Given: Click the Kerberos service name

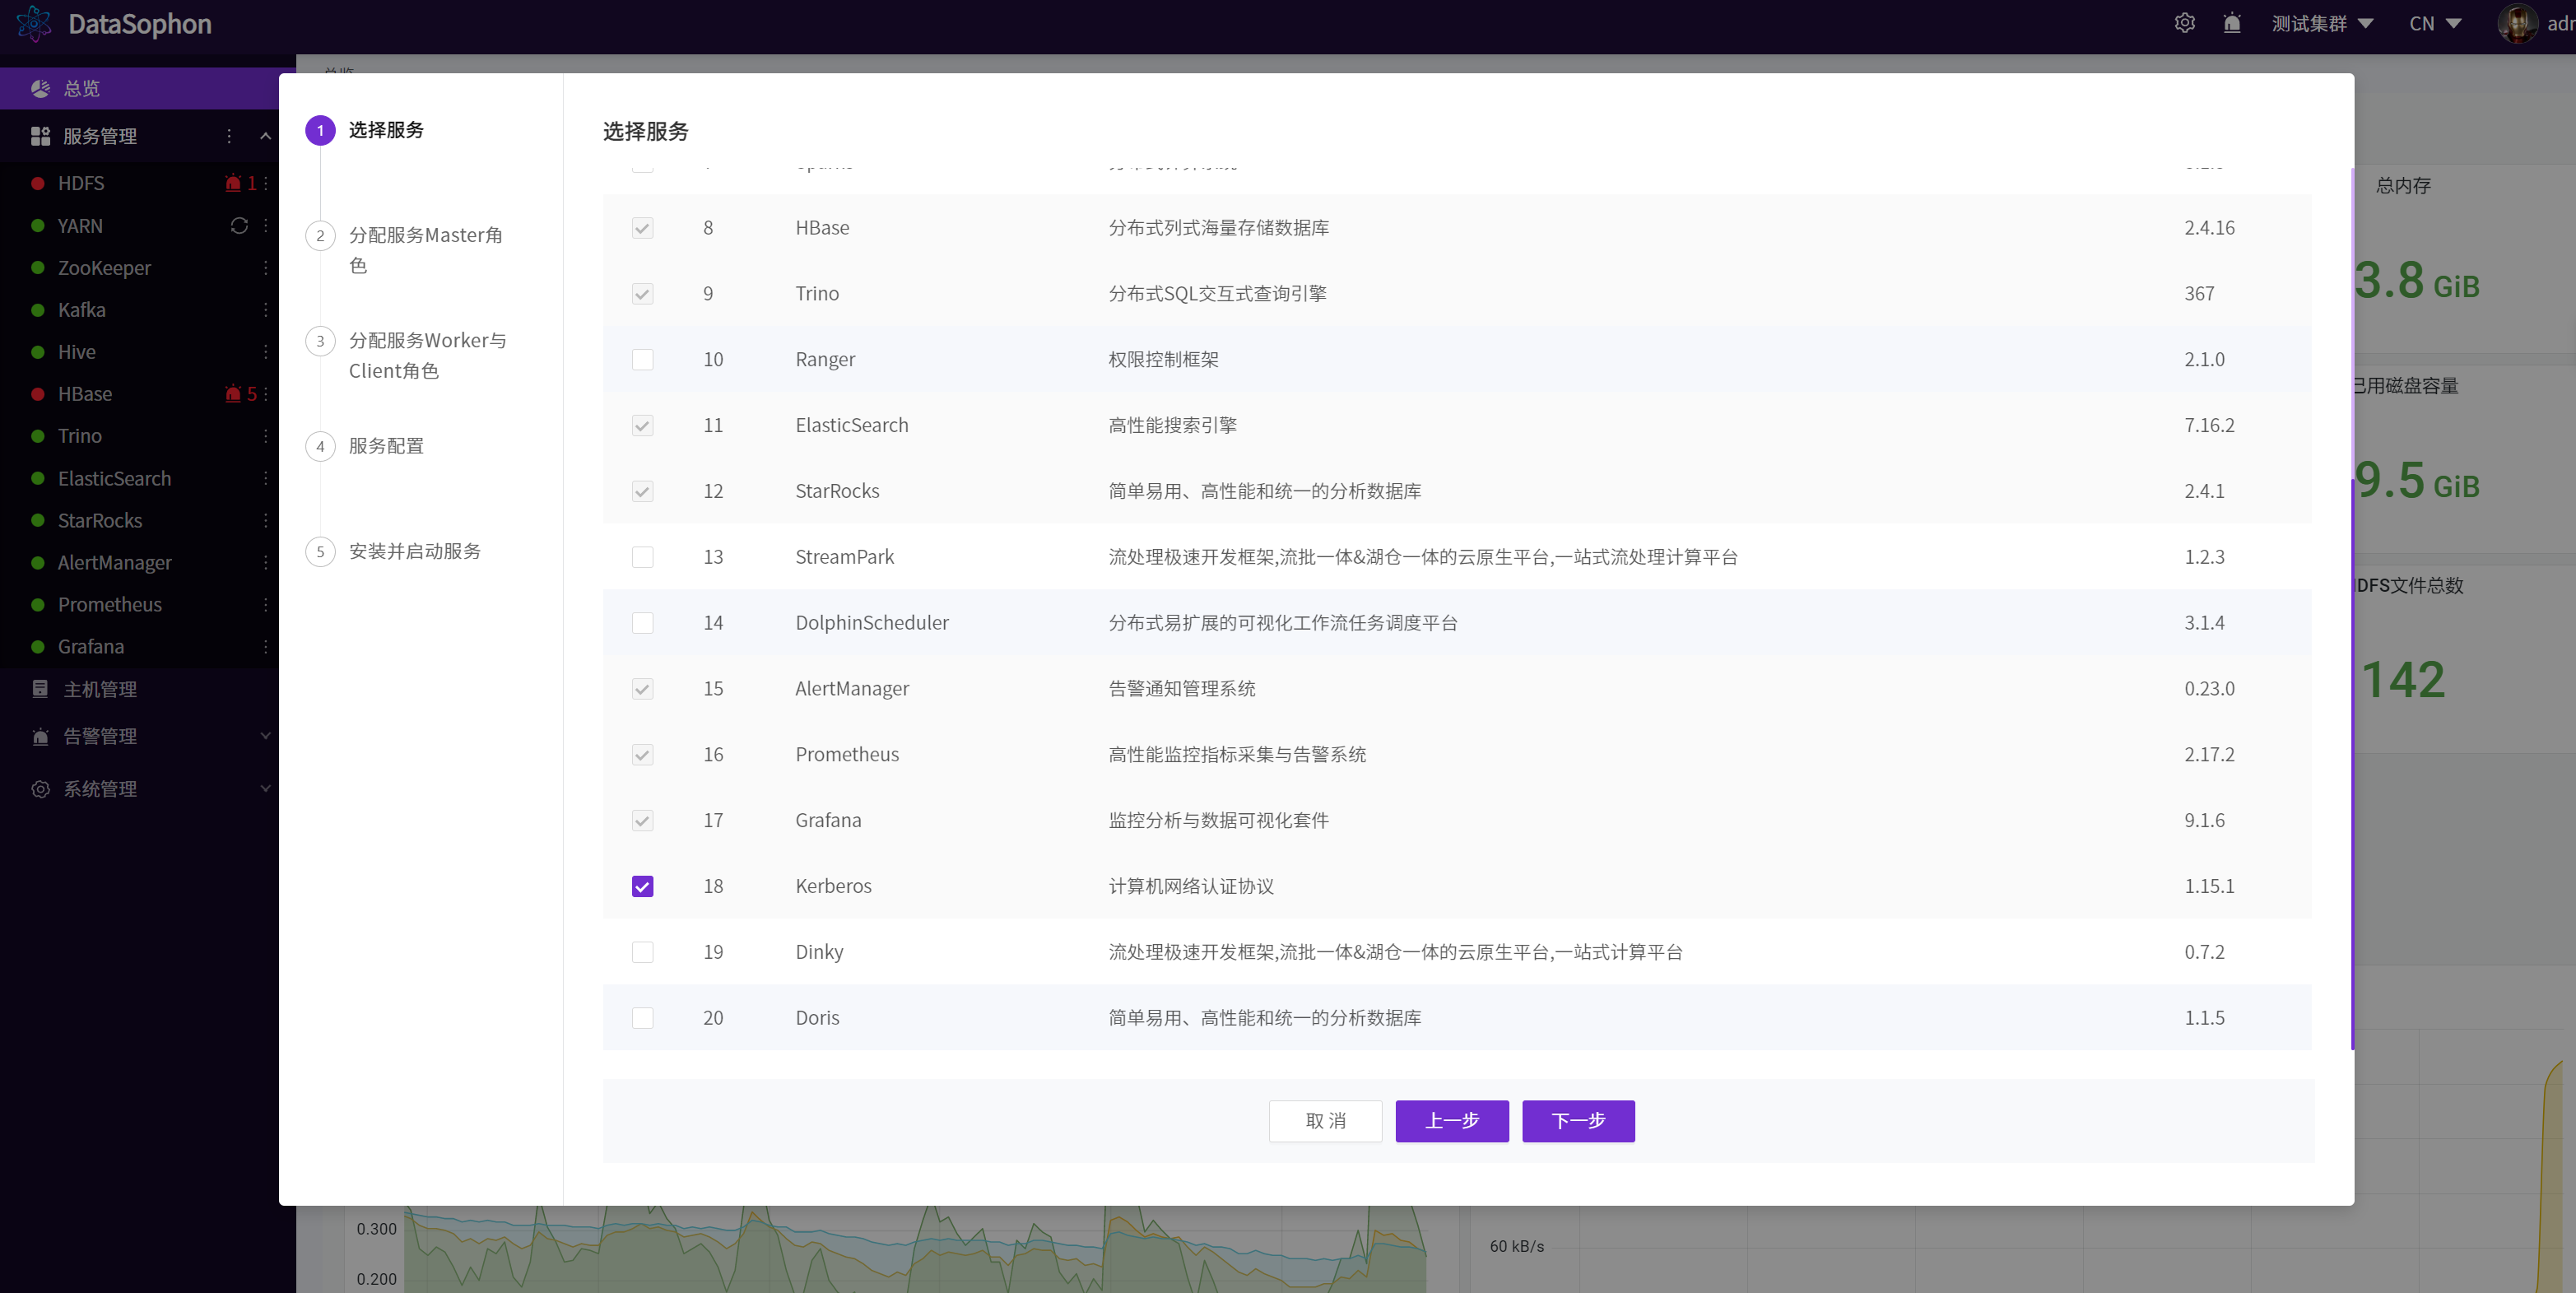Looking at the screenshot, I should [x=833, y=886].
